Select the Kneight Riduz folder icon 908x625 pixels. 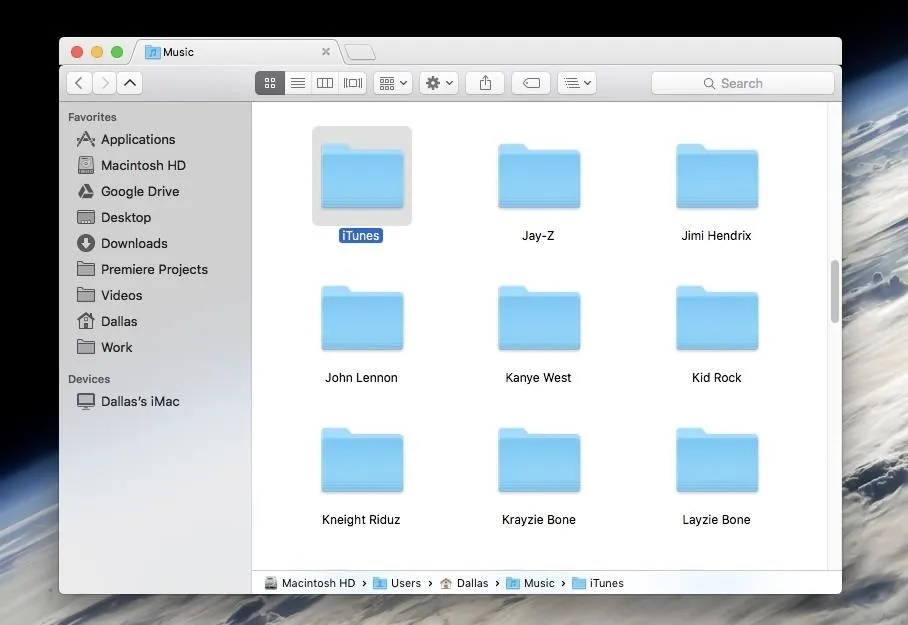362,460
